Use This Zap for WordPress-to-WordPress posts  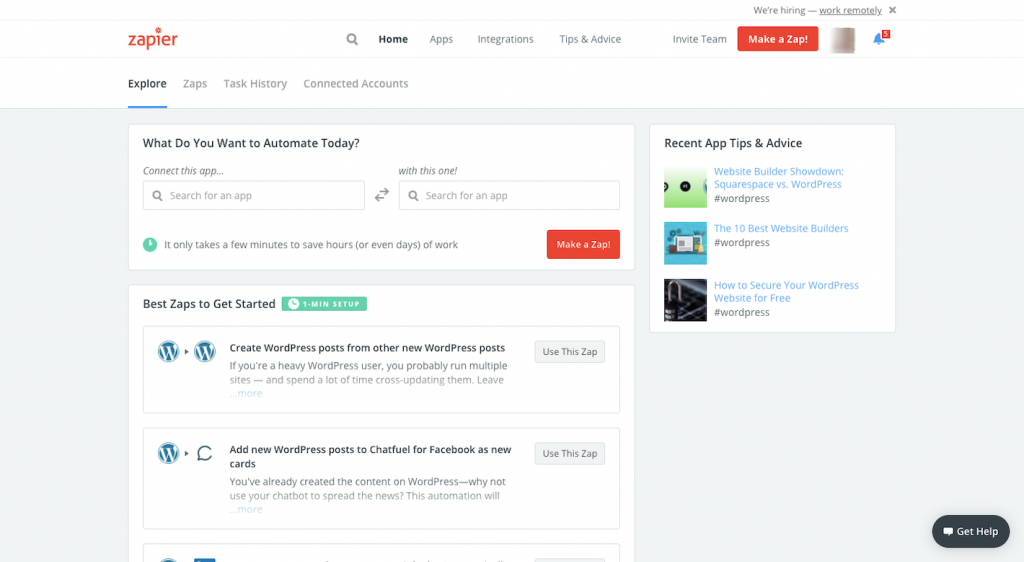(569, 352)
